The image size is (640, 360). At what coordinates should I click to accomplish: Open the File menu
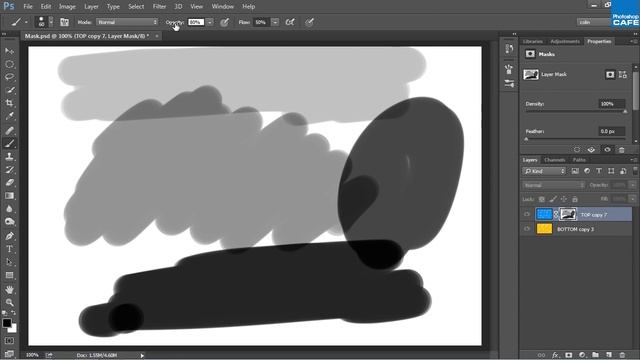click(28, 7)
